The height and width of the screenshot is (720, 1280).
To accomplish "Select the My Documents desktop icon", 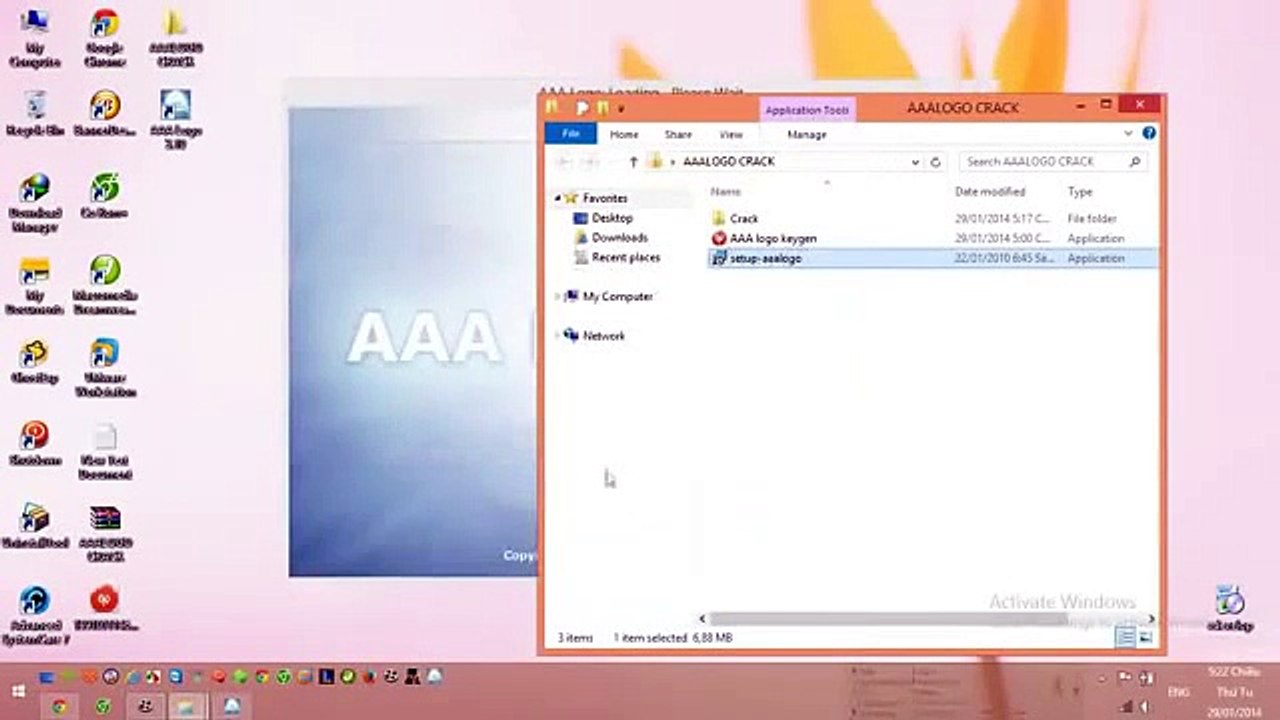I will pos(35,286).
